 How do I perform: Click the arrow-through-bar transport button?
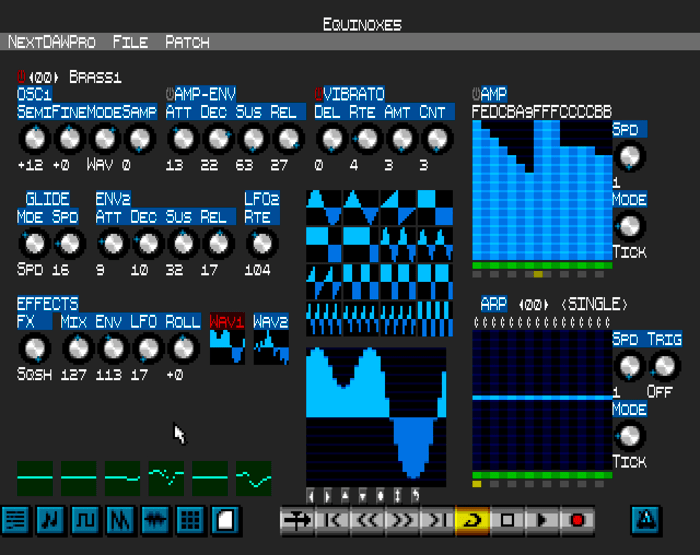[x=298, y=520]
